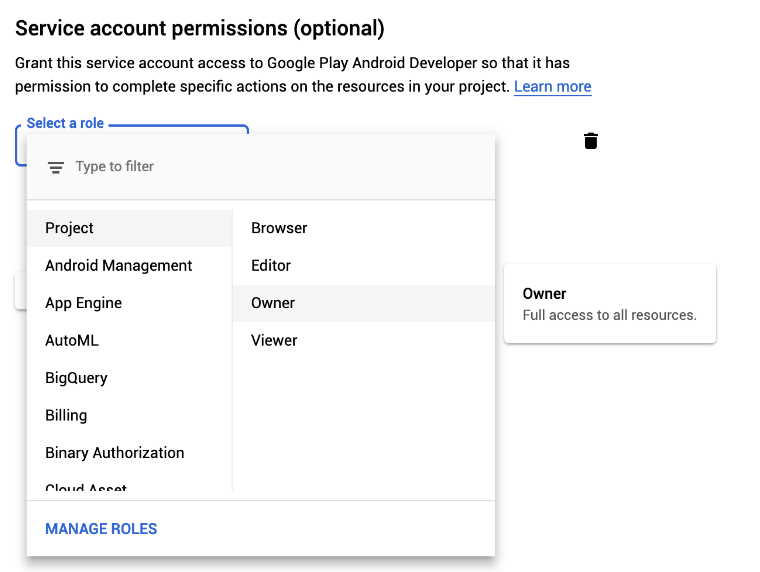Open the Learn more link
The height and width of the screenshot is (572, 760).
pos(553,86)
